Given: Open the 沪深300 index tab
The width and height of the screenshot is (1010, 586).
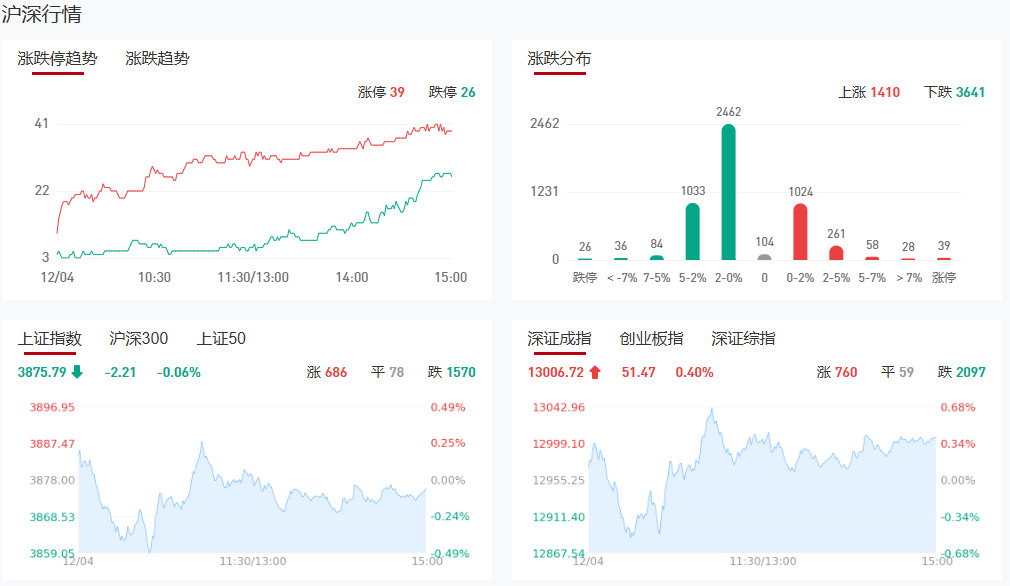Looking at the screenshot, I should click(x=138, y=339).
